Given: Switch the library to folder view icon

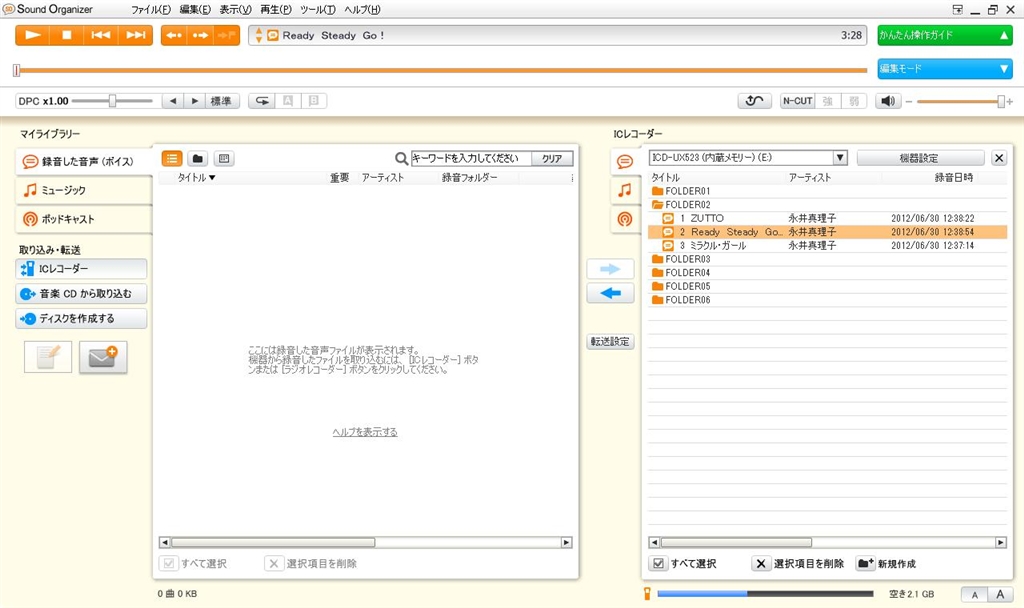Looking at the screenshot, I should 198,158.
